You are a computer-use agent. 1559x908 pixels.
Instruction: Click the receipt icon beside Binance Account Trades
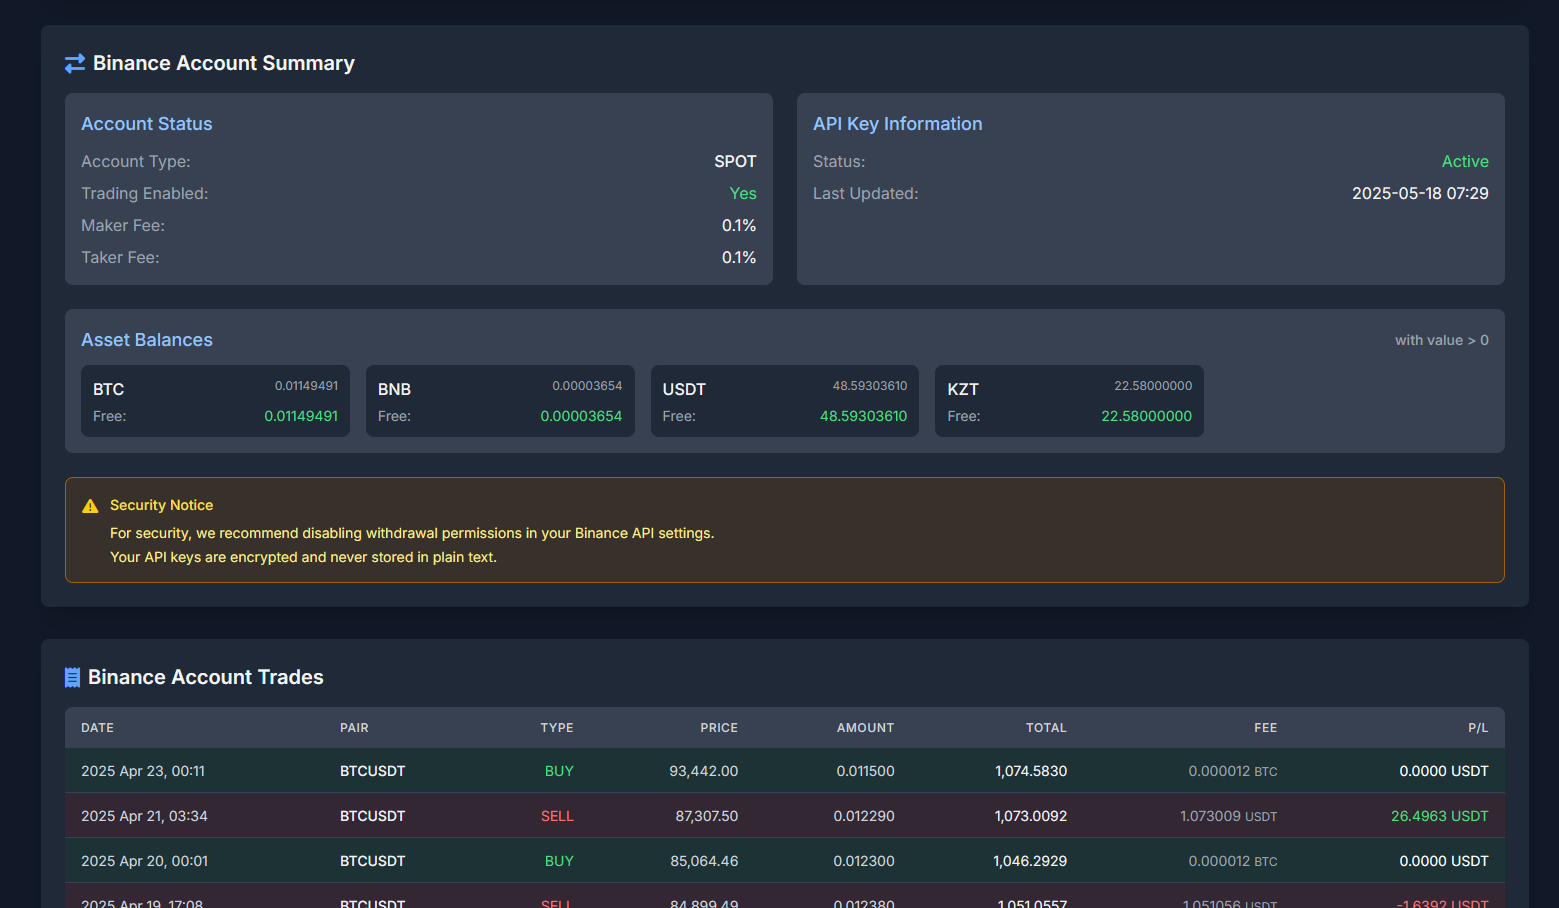pos(72,678)
